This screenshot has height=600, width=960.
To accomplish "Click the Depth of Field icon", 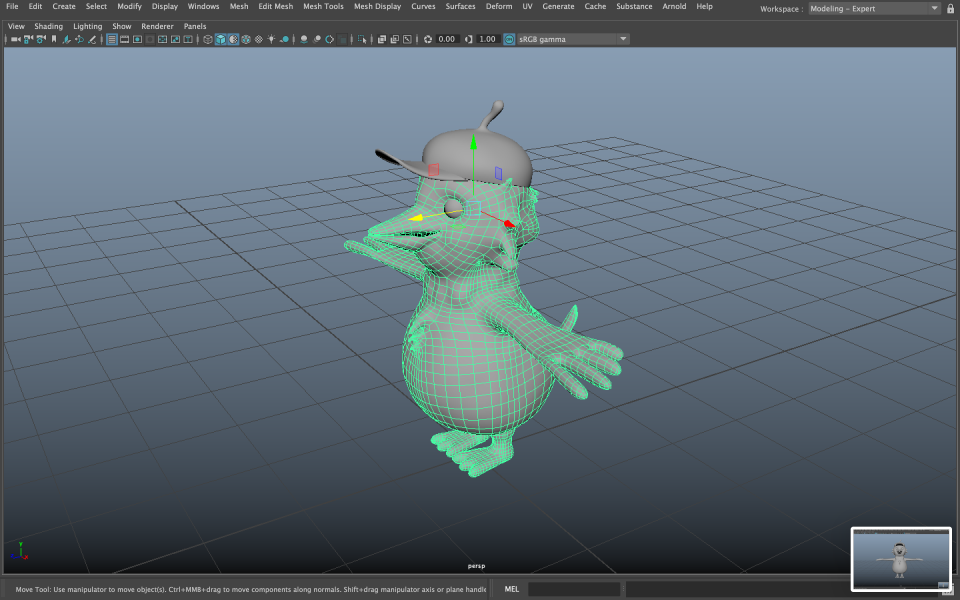I will pos(342,39).
